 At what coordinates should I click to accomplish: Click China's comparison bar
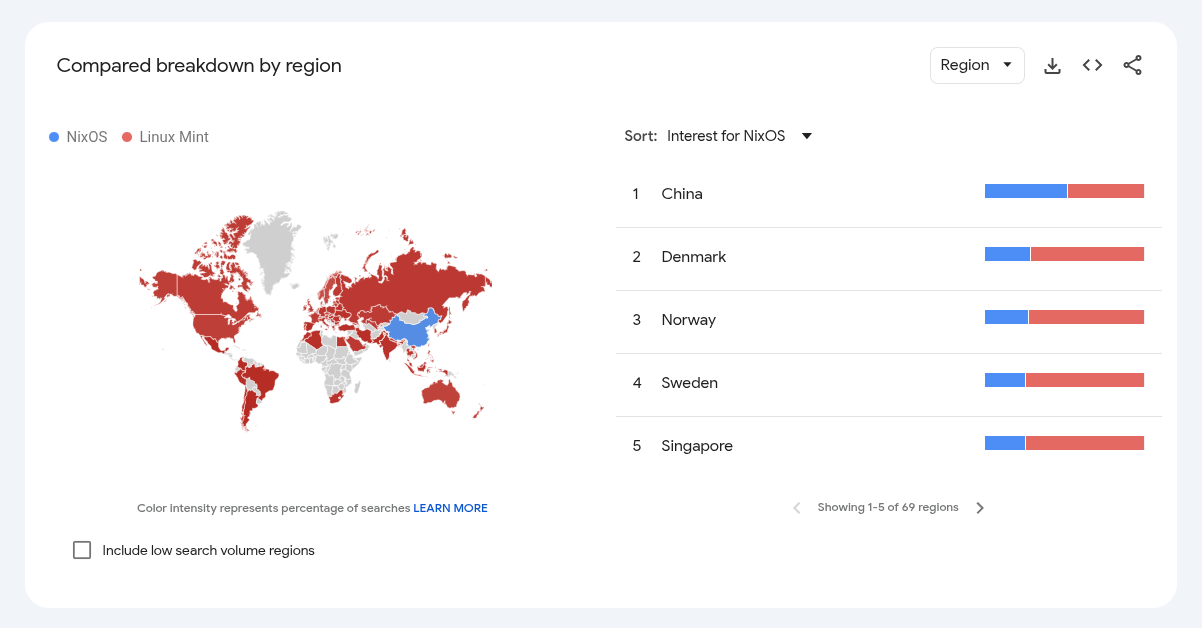(1064, 191)
